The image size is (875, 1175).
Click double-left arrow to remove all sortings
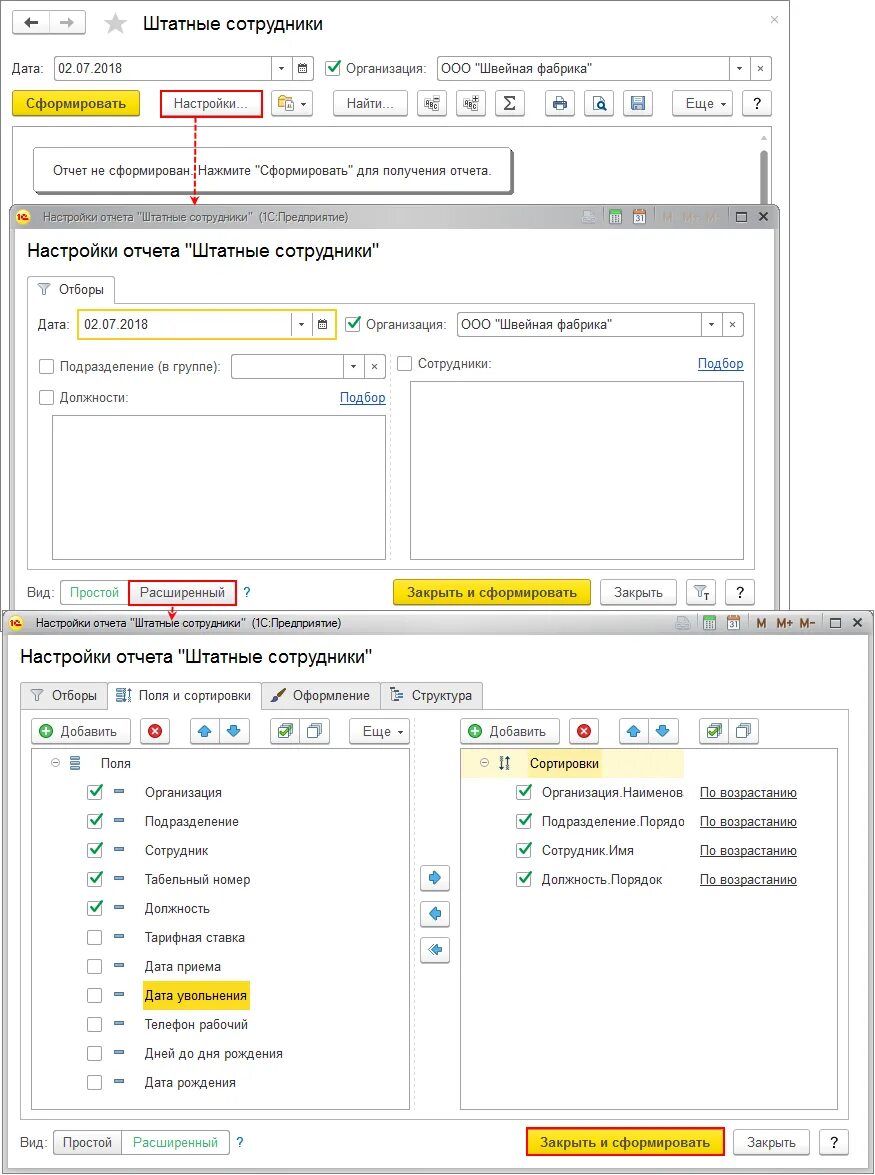(435, 949)
